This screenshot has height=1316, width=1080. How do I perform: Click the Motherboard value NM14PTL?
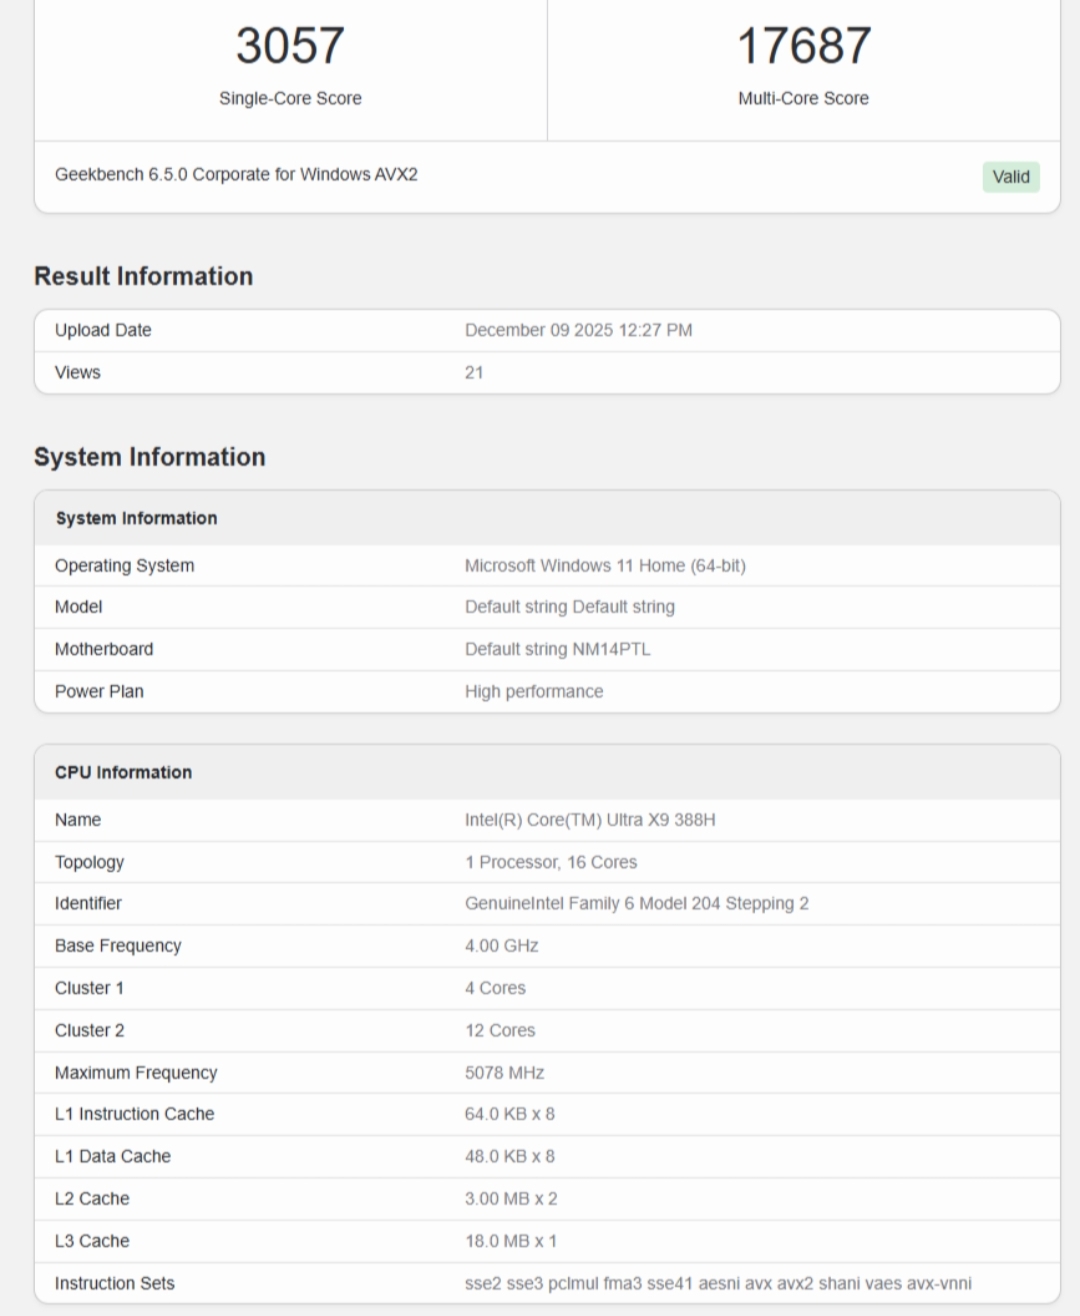click(557, 649)
